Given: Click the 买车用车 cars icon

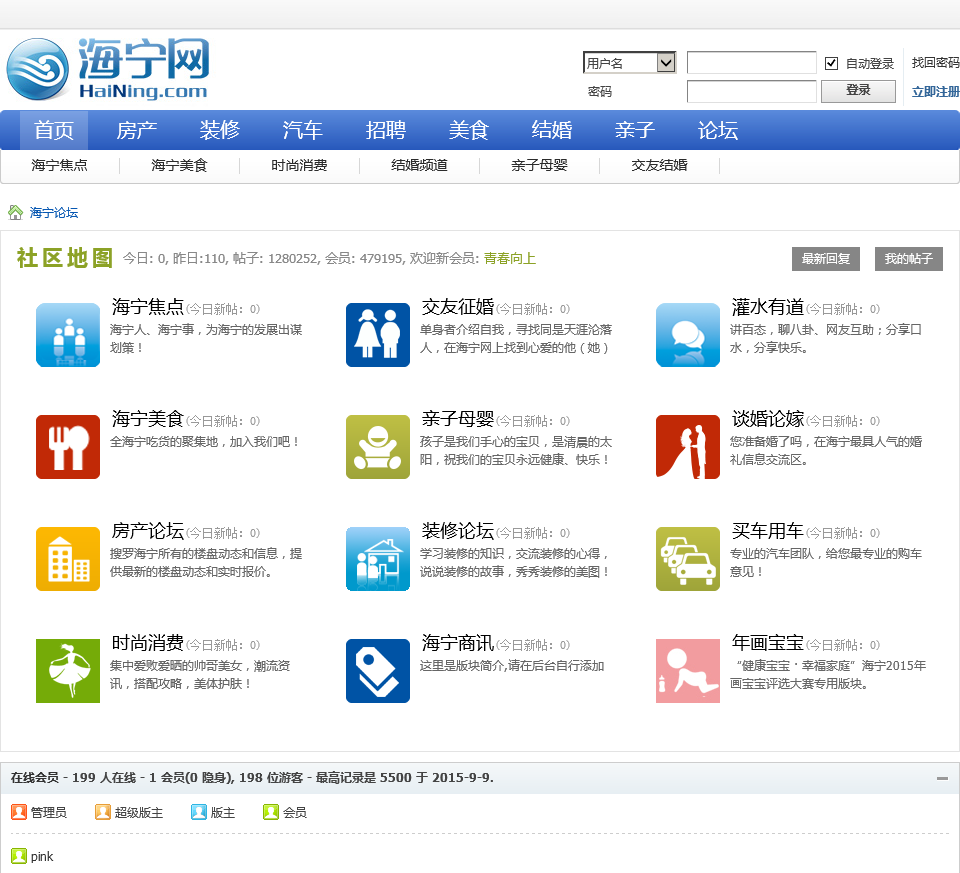Looking at the screenshot, I should pyautogui.click(x=688, y=559).
